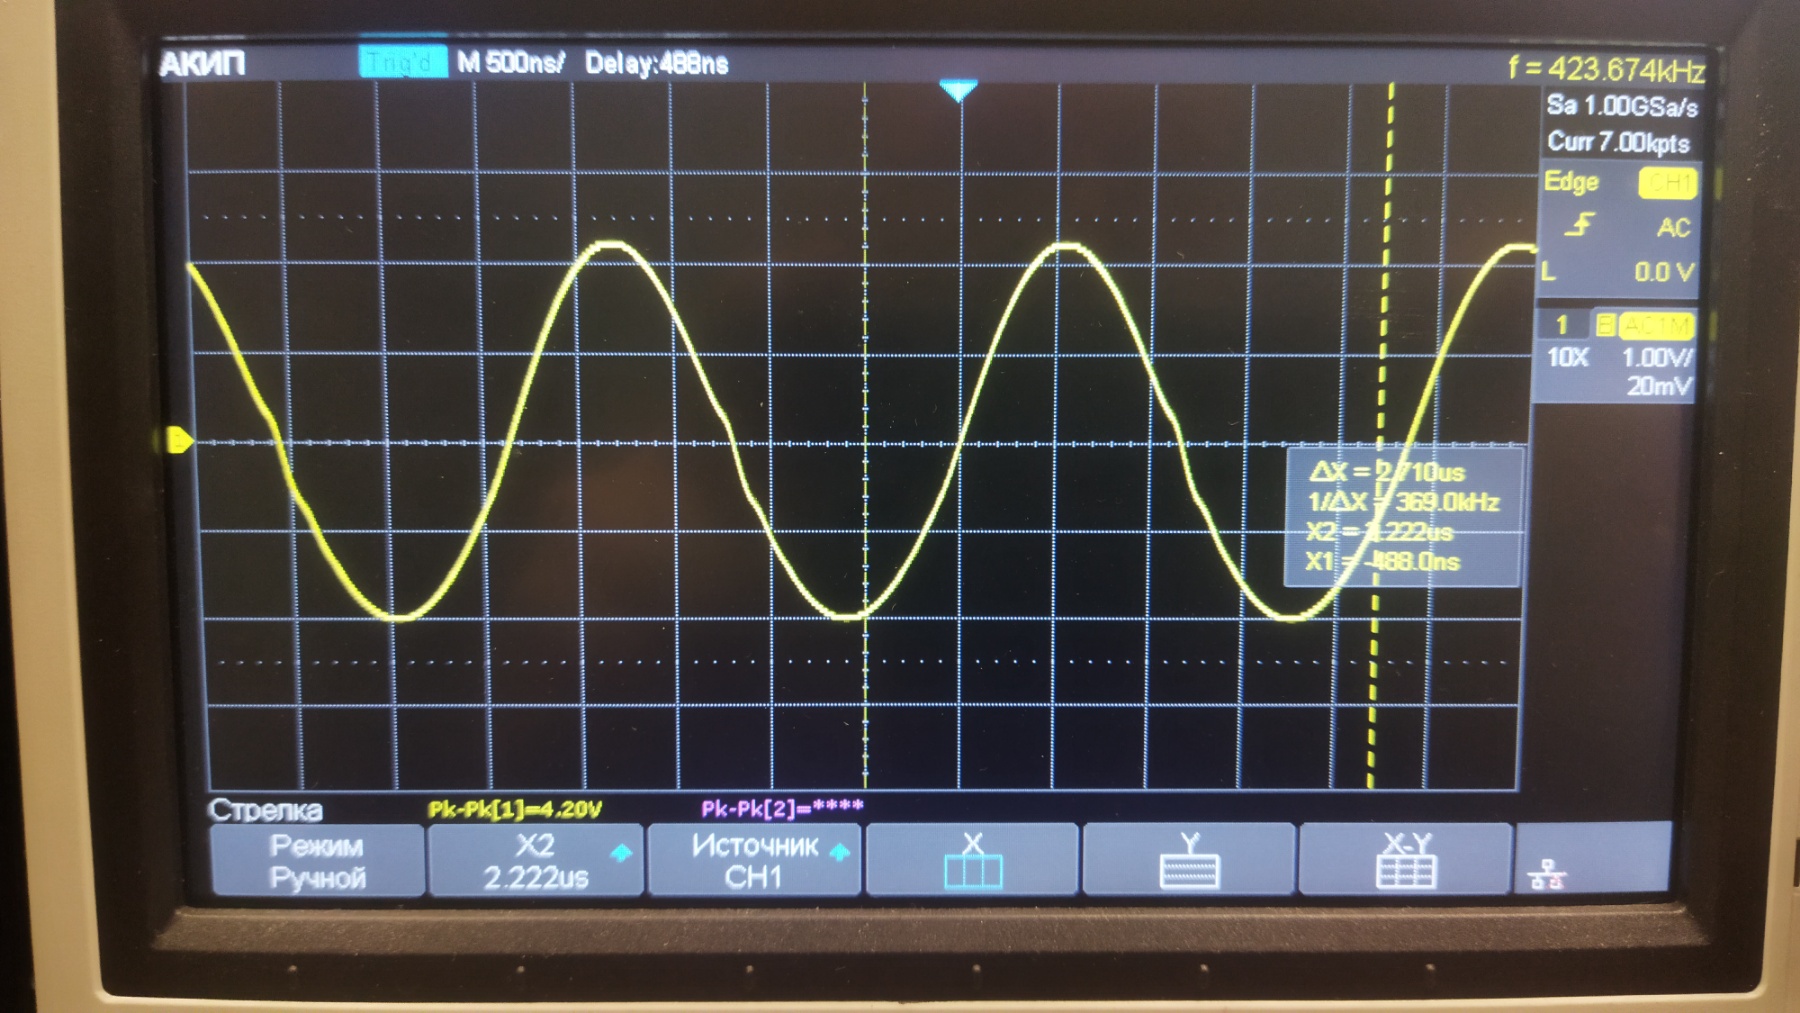Open the Режим Ручной mode menu
Image resolution: width=1800 pixels, height=1013 pixels.
(317, 861)
